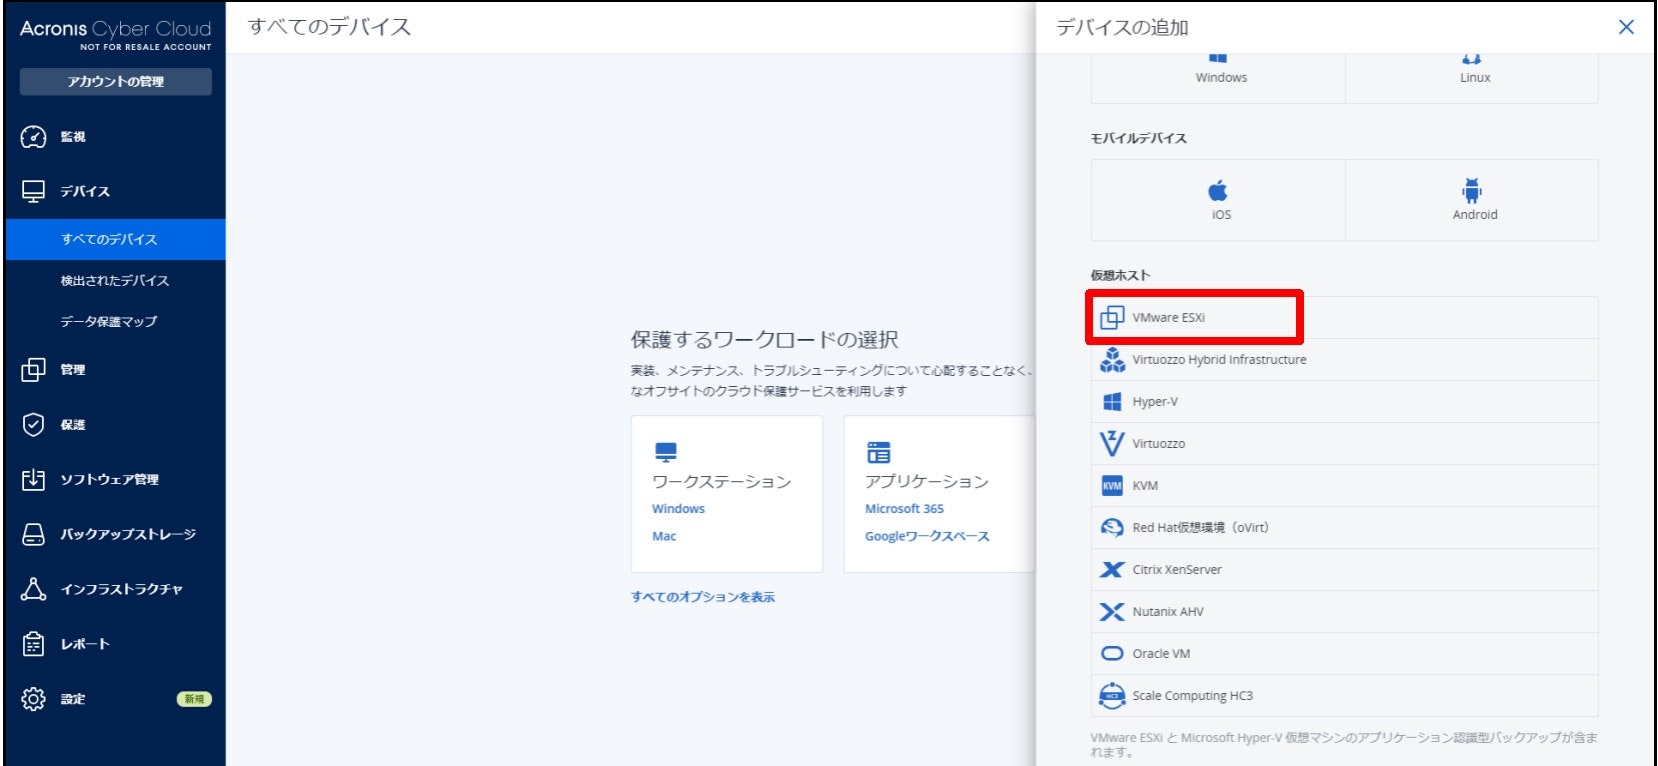
Task: Open レポート in the sidebar
Action: click(x=85, y=645)
